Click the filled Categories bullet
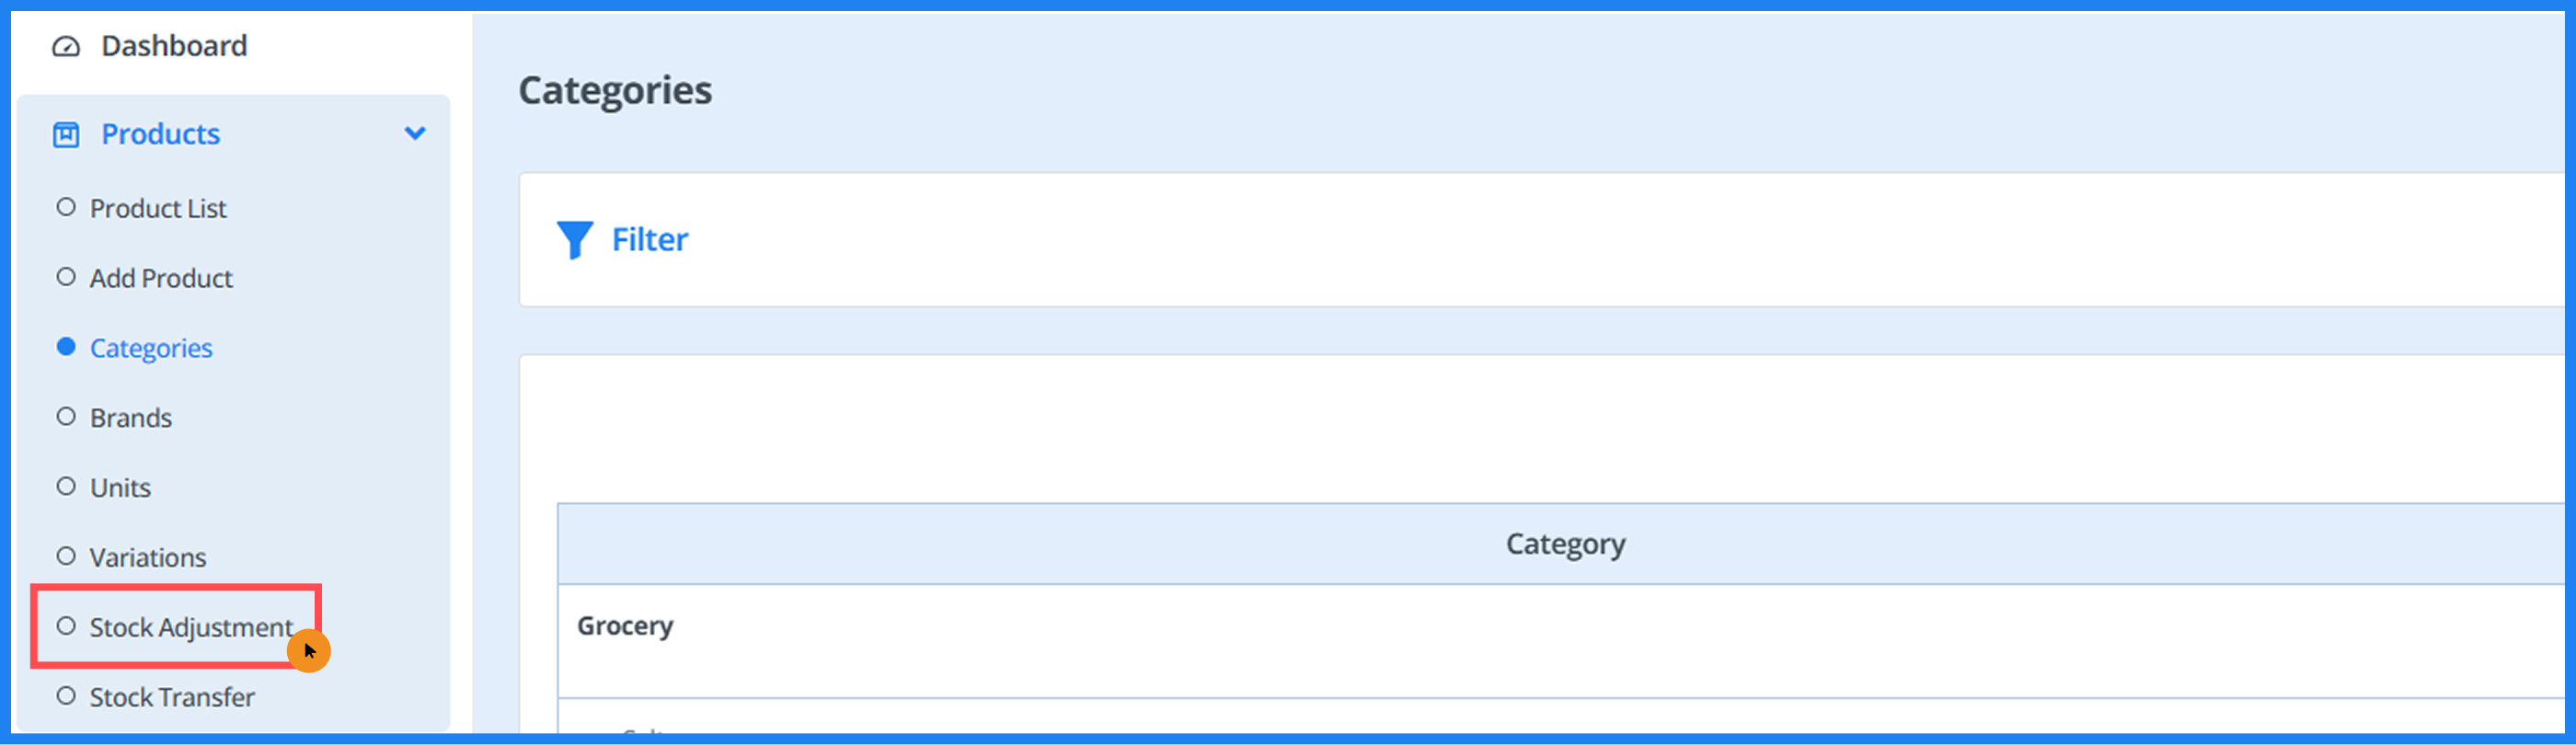The height and width of the screenshot is (745, 2576). [x=66, y=347]
